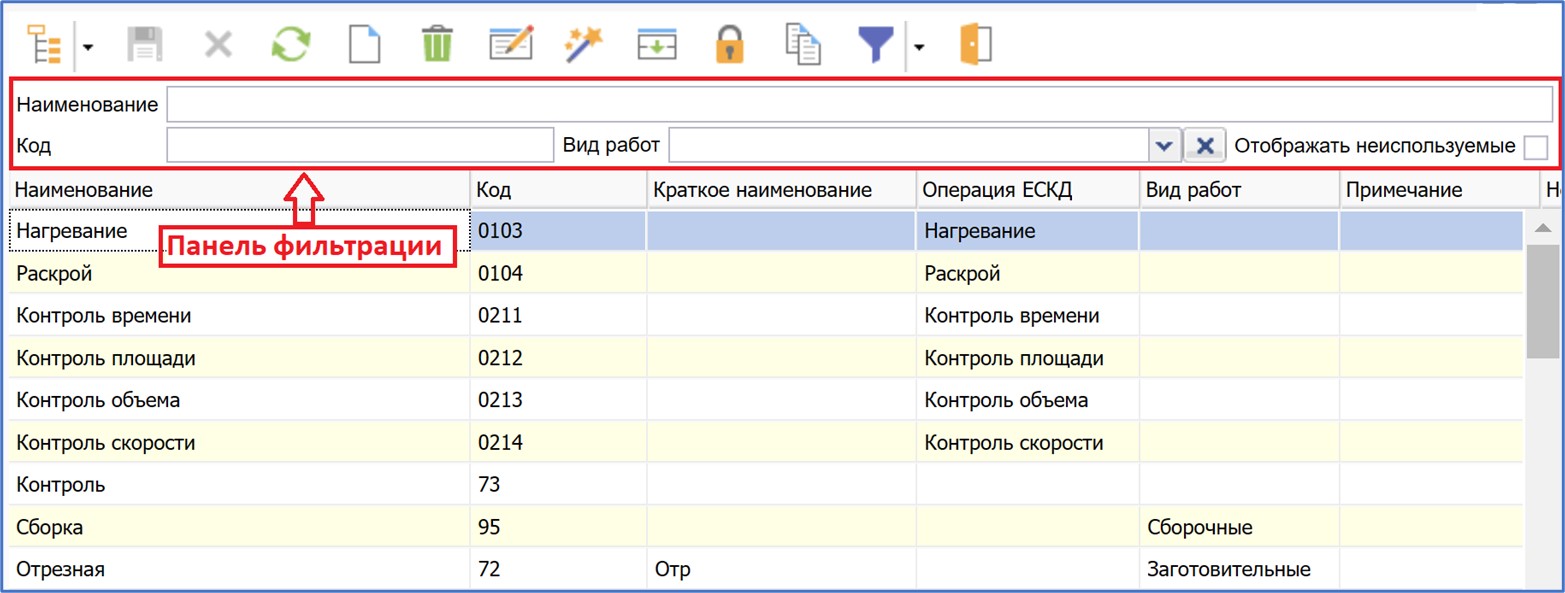This screenshot has height=593, width=1565.
Task: Expand the Вид работ dropdown list
Action: coord(1163,146)
